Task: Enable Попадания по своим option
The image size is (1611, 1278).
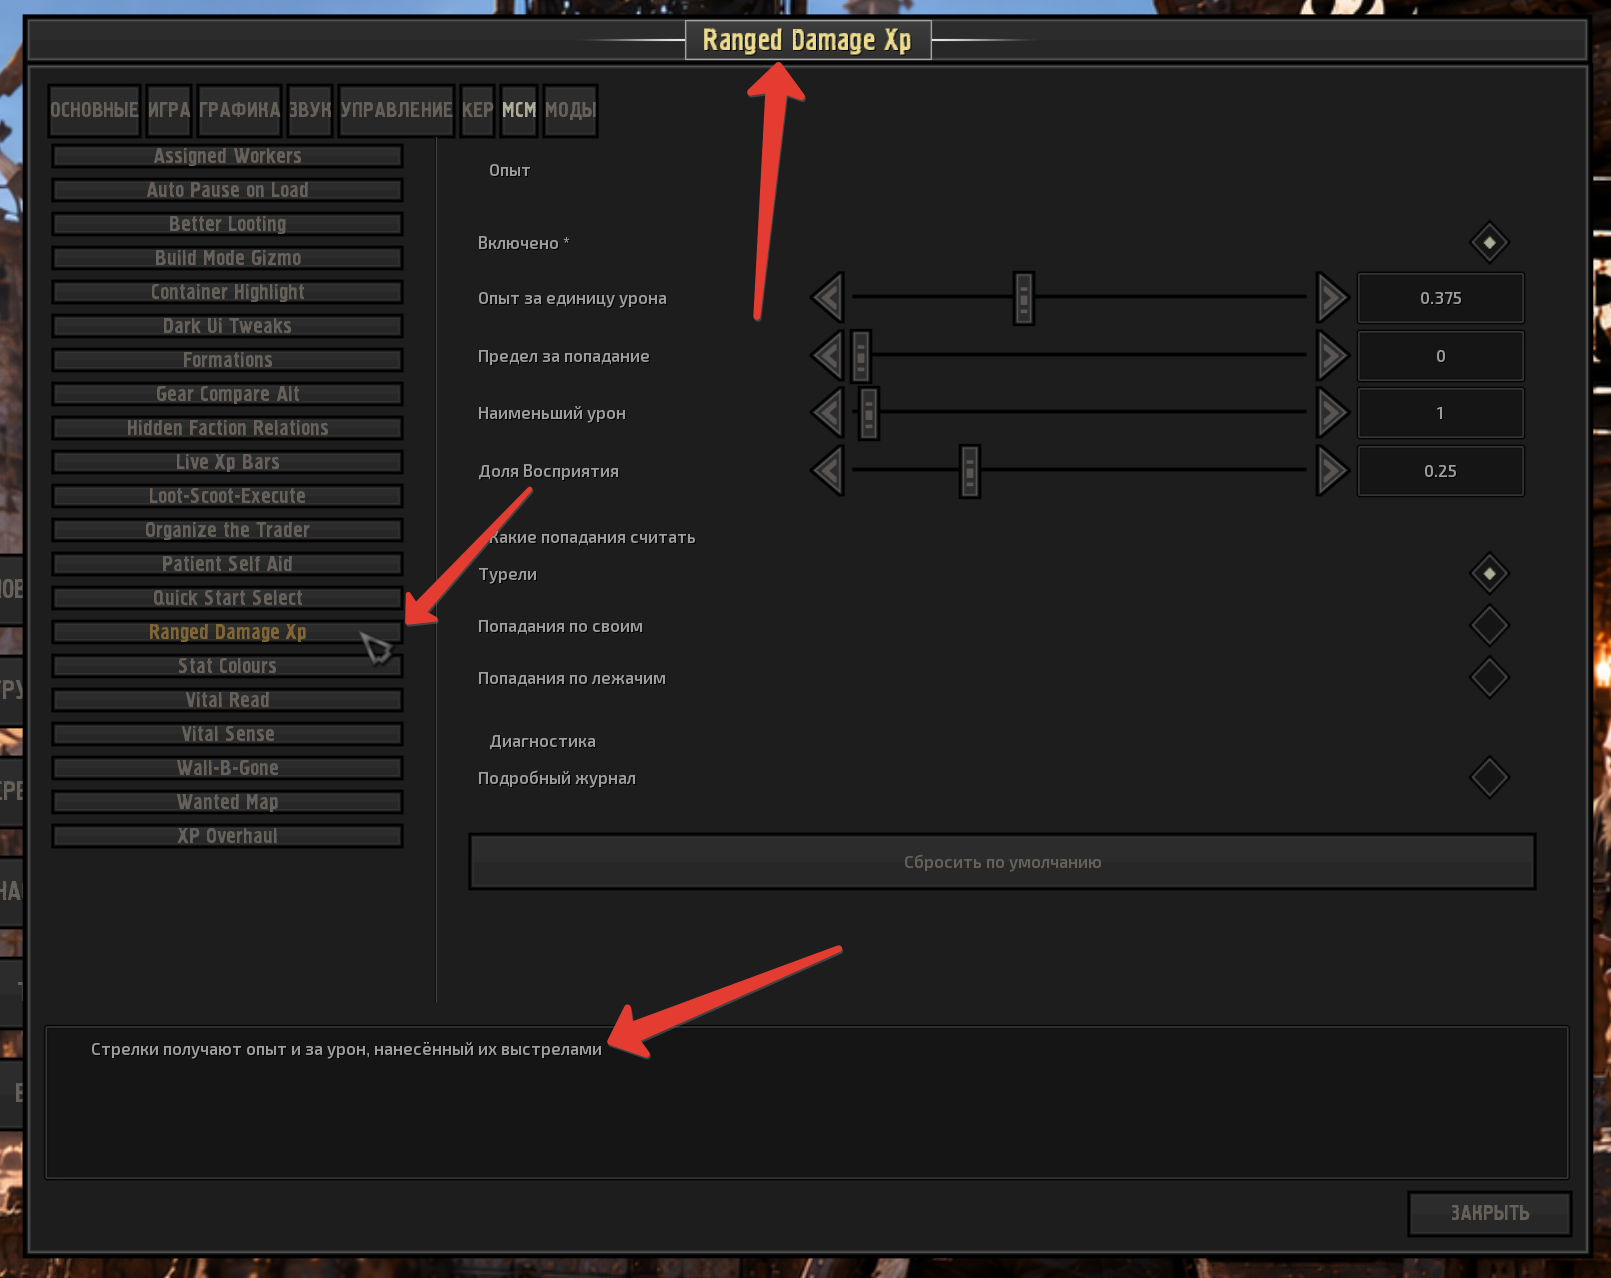Action: click(x=1489, y=626)
